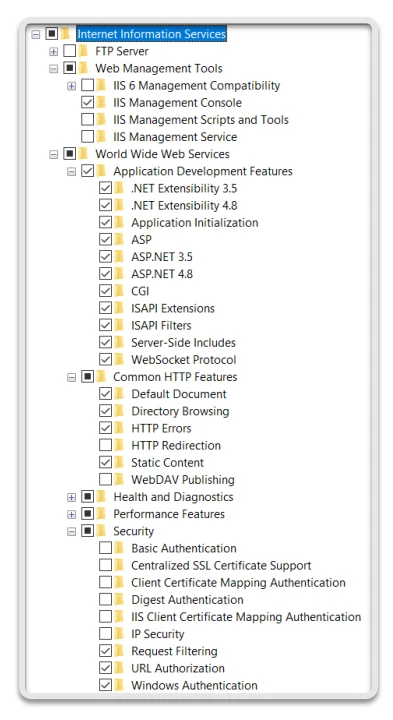Click the Application Initialization folder icon
The height and width of the screenshot is (720, 393).
coord(119,222)
